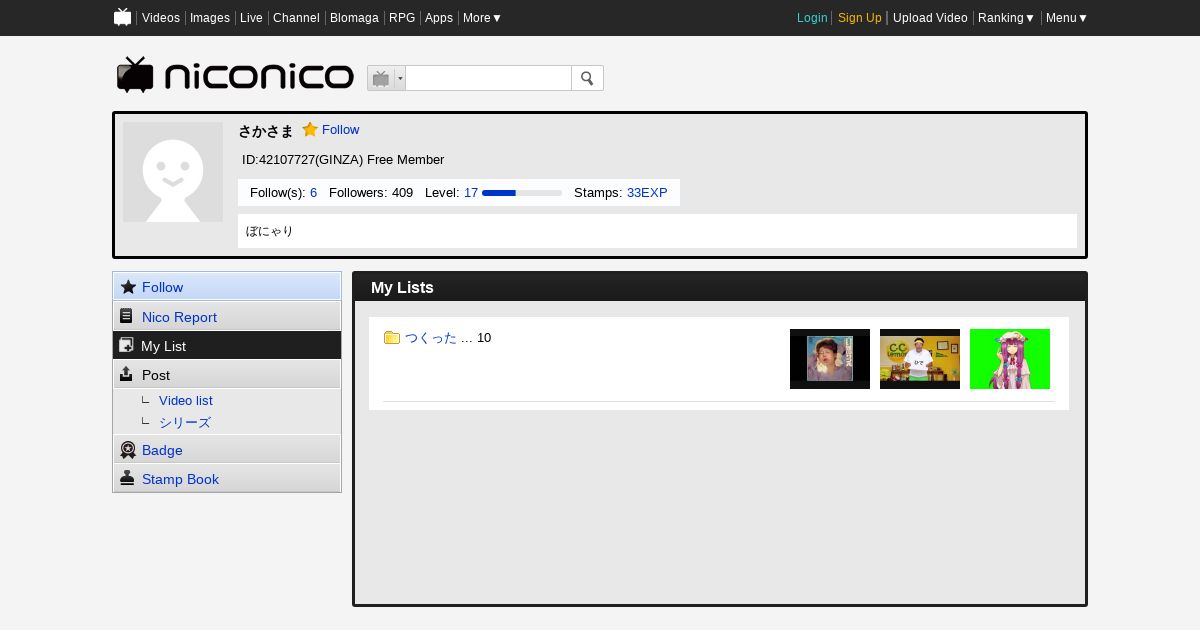Select My List in sidebar

(x=227, y=345)
